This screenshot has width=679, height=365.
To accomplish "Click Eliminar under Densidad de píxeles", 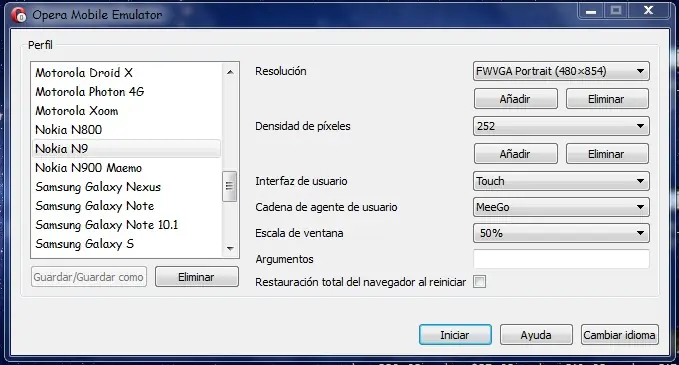I will tap(607, 154).
